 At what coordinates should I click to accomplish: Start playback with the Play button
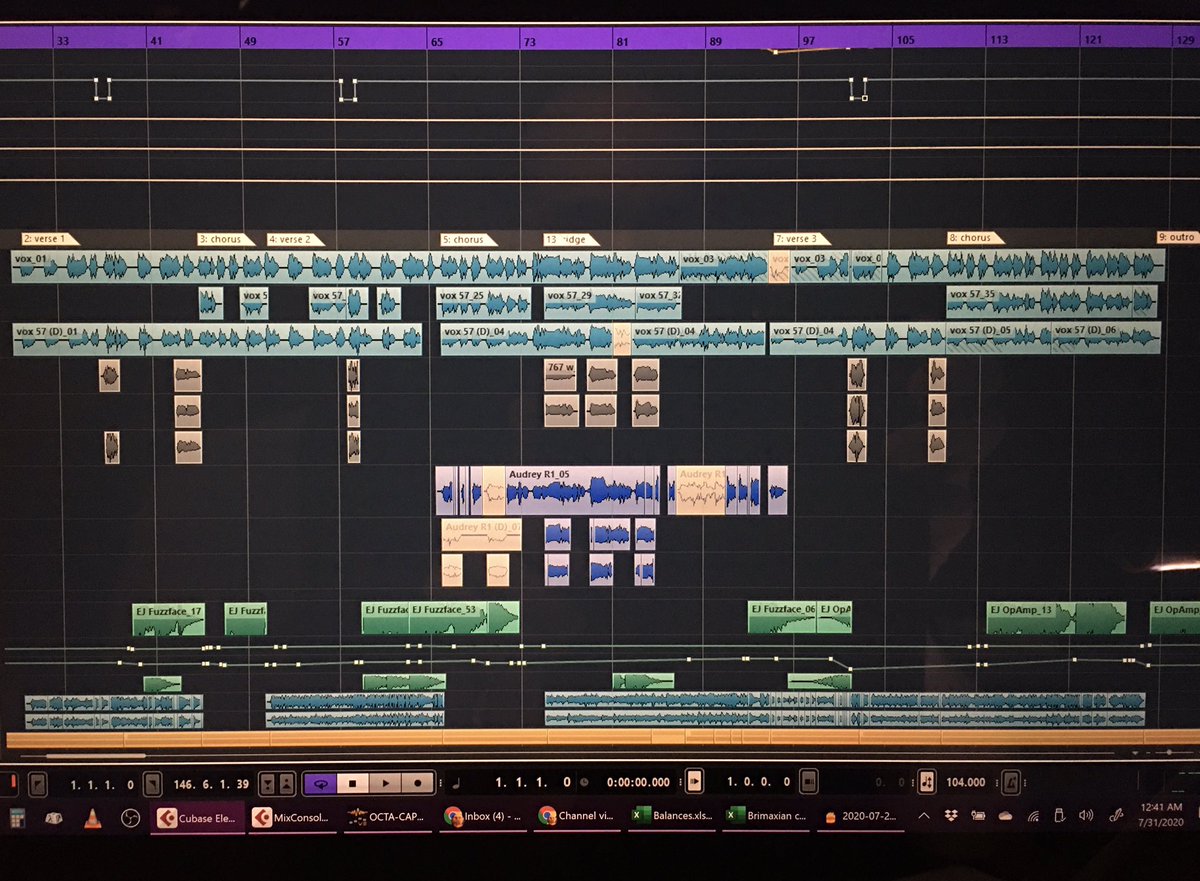point(386,782)
